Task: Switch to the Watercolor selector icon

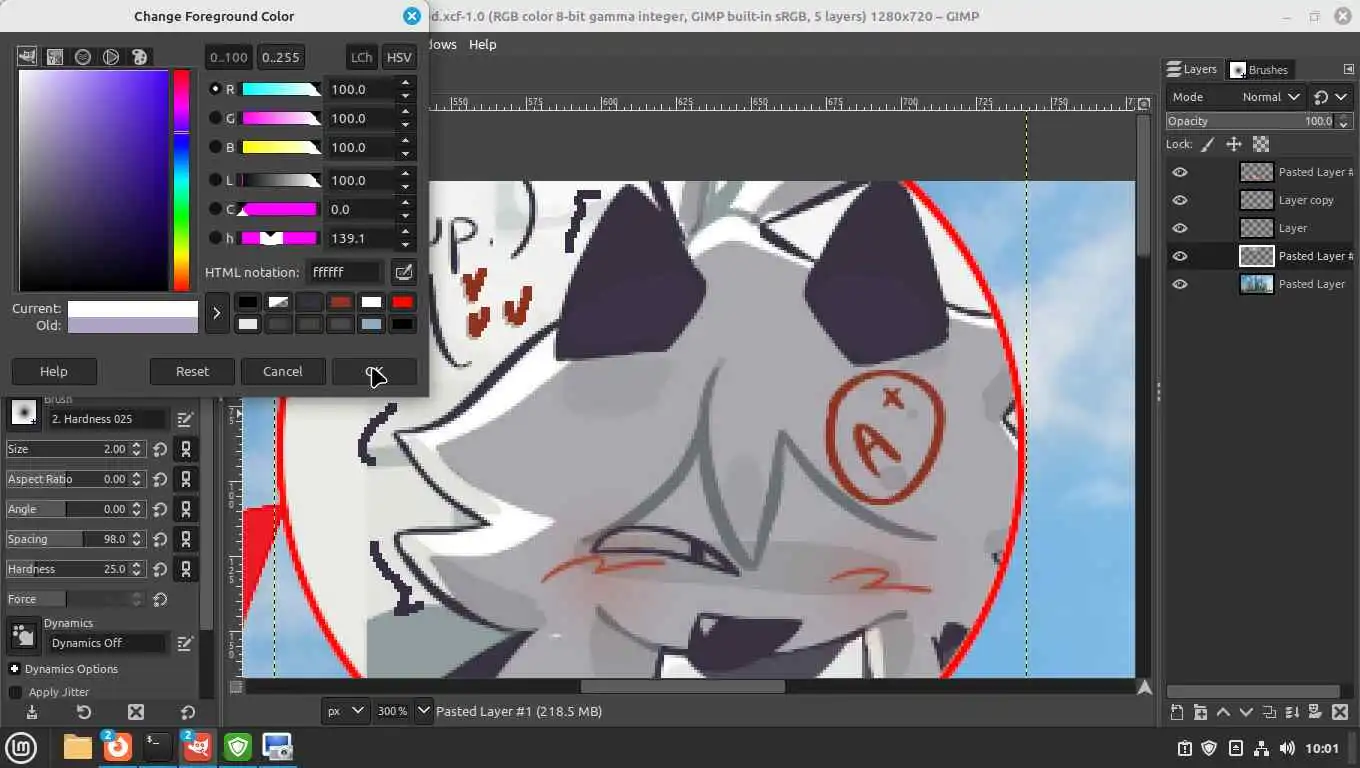Action: click(x=83, y=57)
